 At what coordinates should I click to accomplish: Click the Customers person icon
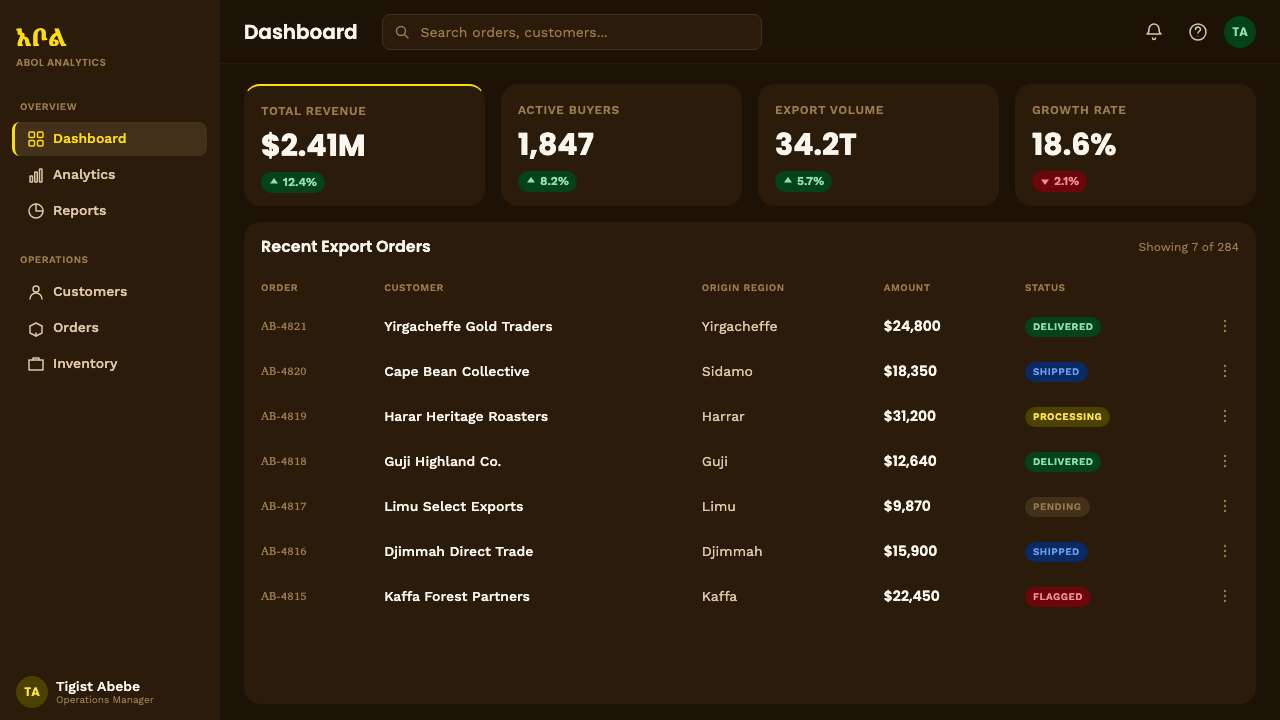pos(36,292)
